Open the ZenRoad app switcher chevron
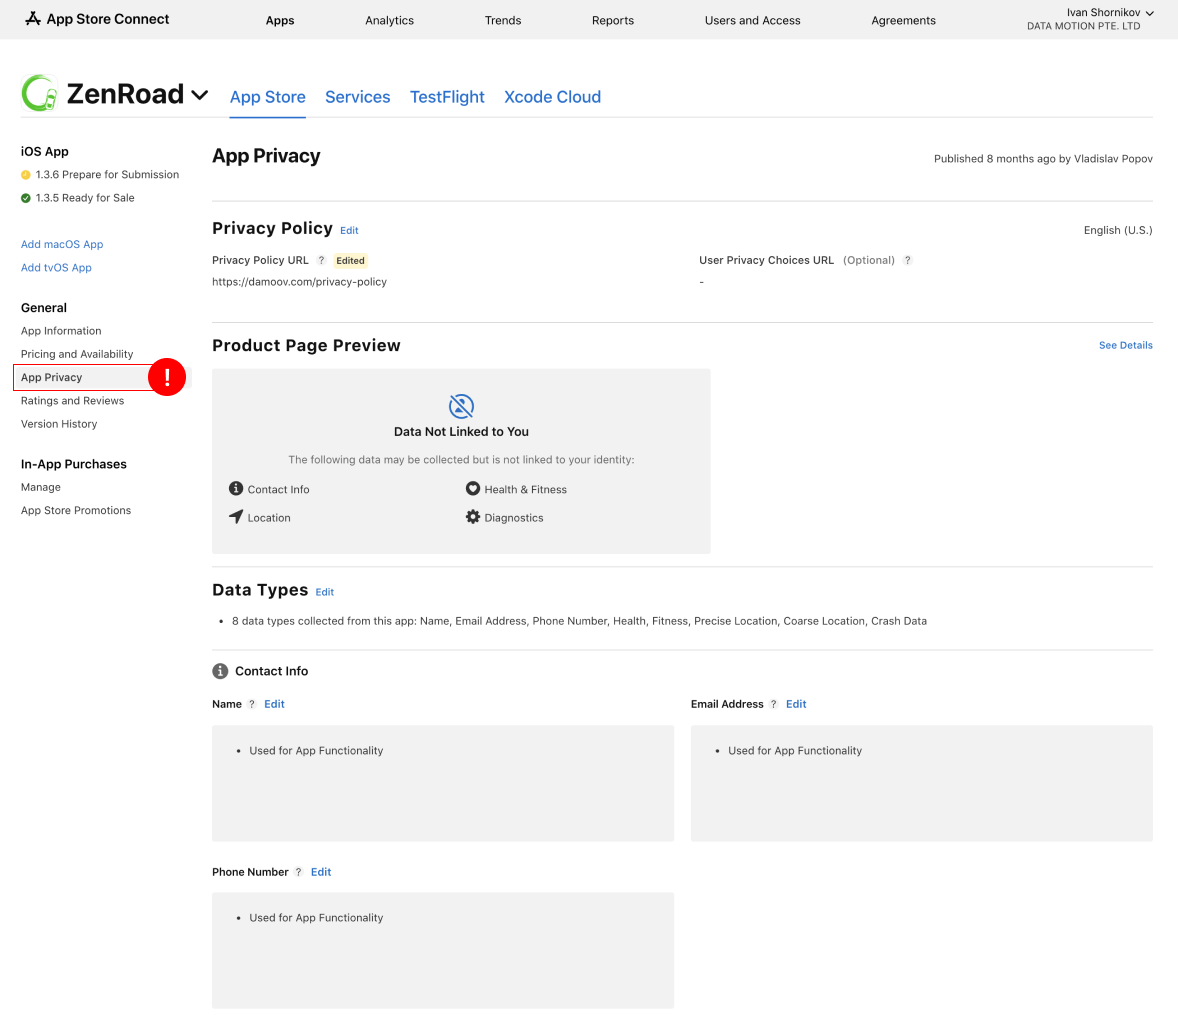The width and height of the screenshot is (1178, 1024). point(199,95)
